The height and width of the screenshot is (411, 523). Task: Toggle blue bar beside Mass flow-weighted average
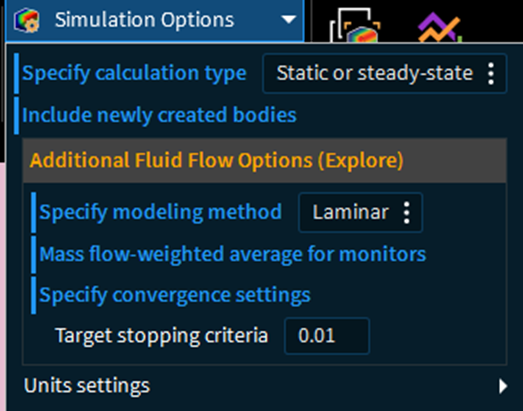(33, 255)
